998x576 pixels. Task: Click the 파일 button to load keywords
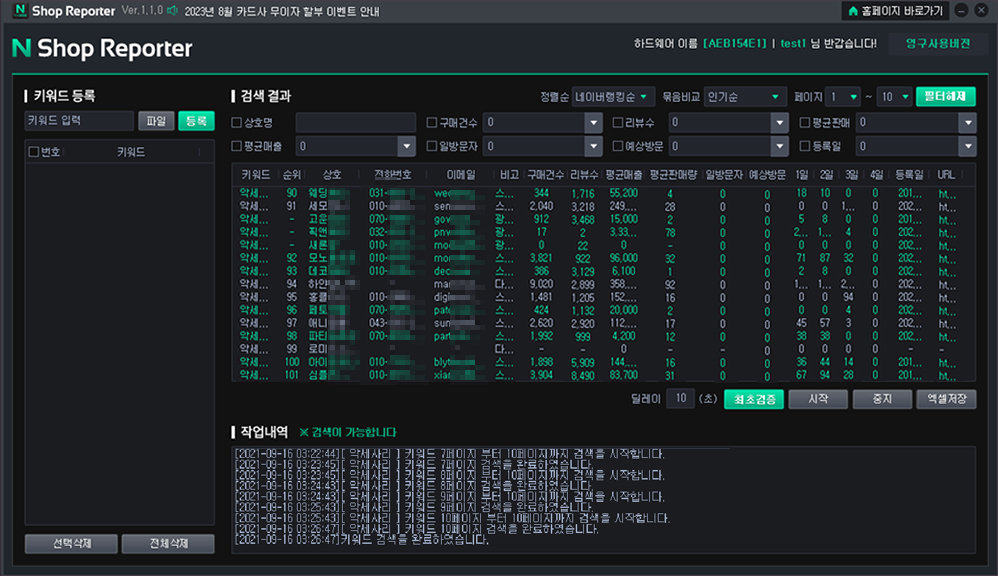click(x=156, y=121)
